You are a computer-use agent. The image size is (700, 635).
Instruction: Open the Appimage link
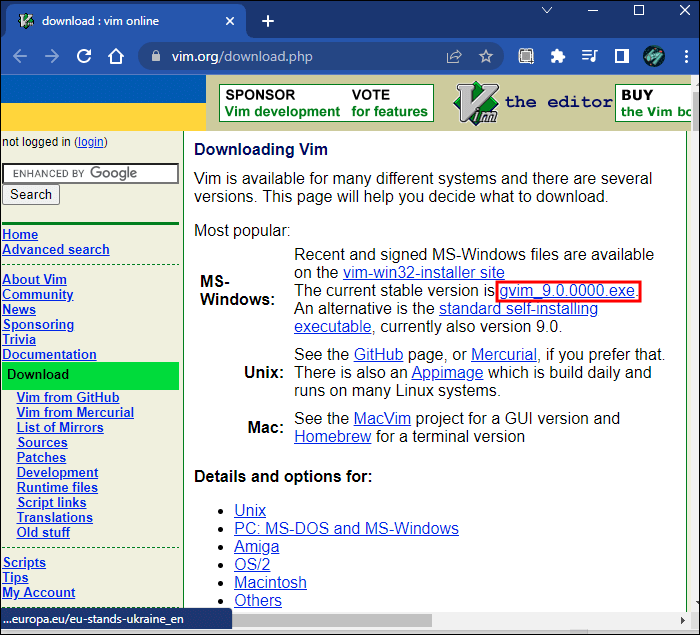447,372
